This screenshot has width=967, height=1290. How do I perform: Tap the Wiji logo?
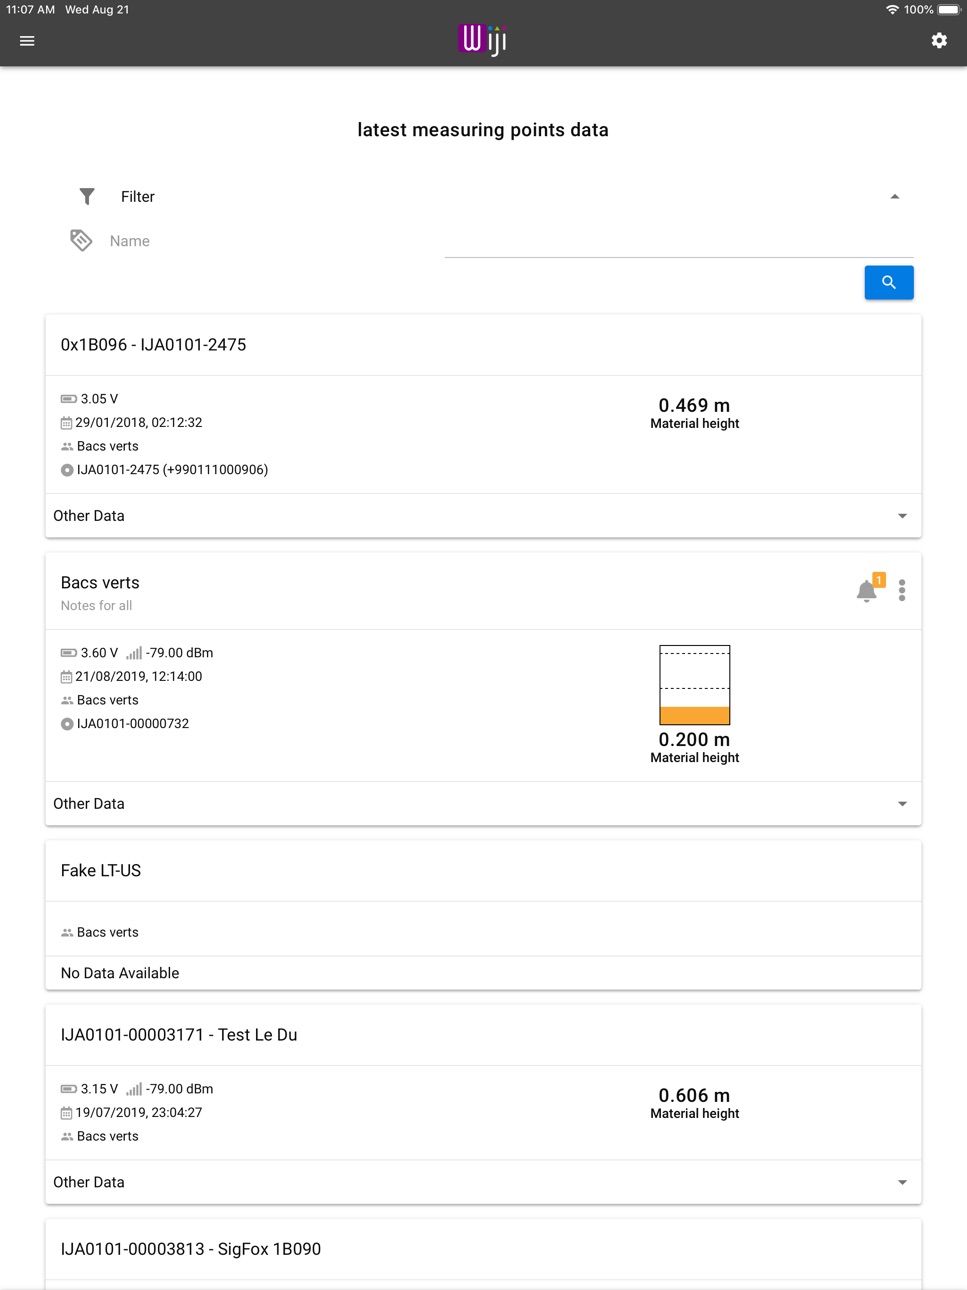pyautogui.click(x=483, y=40)
